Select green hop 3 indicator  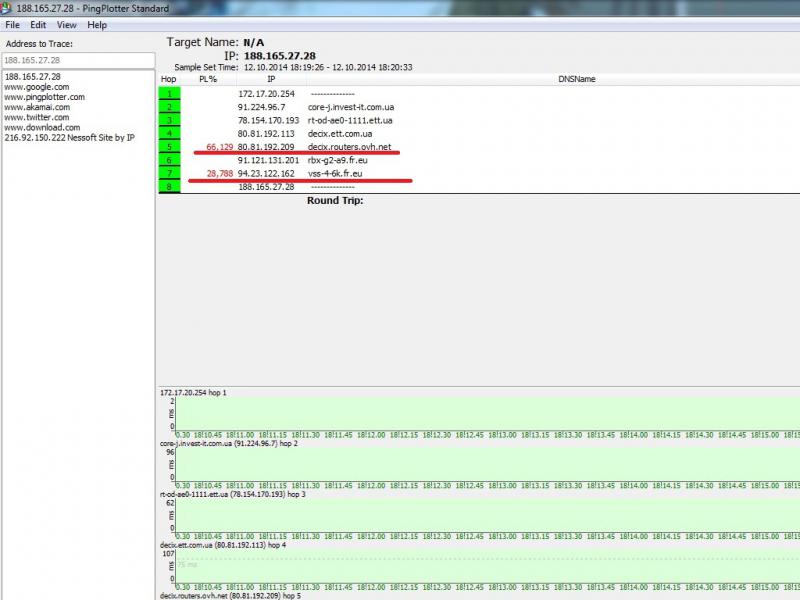pos(169,120)
